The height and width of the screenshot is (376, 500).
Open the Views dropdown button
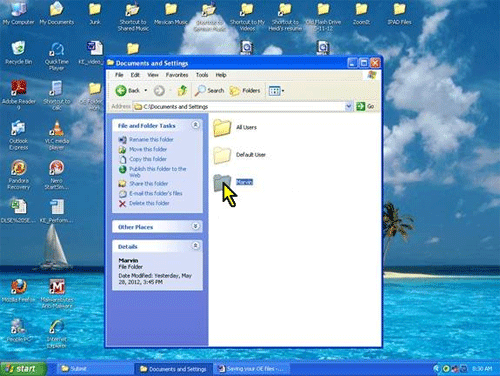[276, 91]
